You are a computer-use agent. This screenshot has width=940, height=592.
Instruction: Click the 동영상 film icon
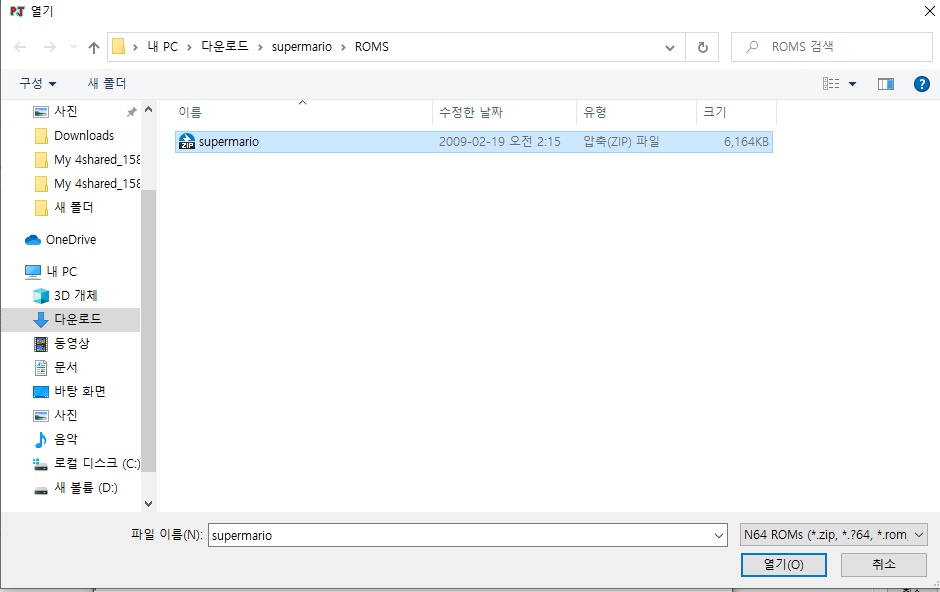pyautogui.click(x=41, y=344)
